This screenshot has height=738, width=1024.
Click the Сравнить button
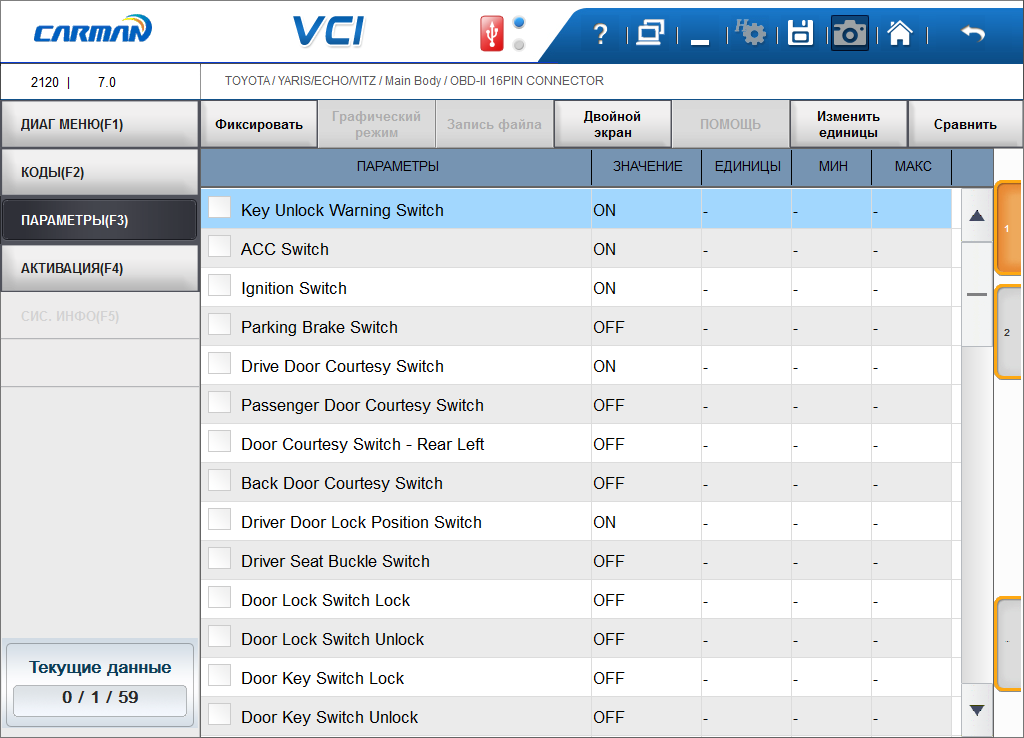(965, 124)
